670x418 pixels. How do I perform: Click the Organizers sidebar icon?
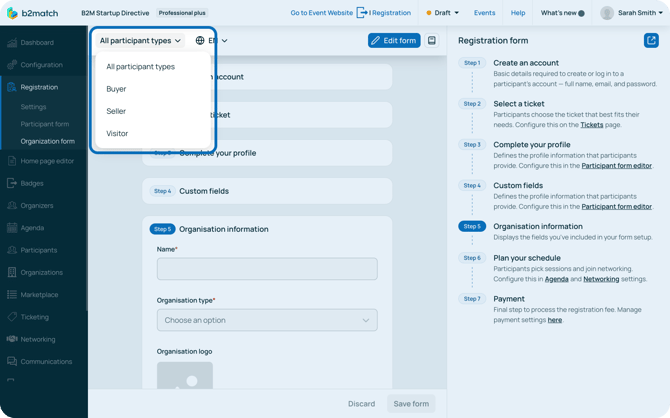(12, 205)
